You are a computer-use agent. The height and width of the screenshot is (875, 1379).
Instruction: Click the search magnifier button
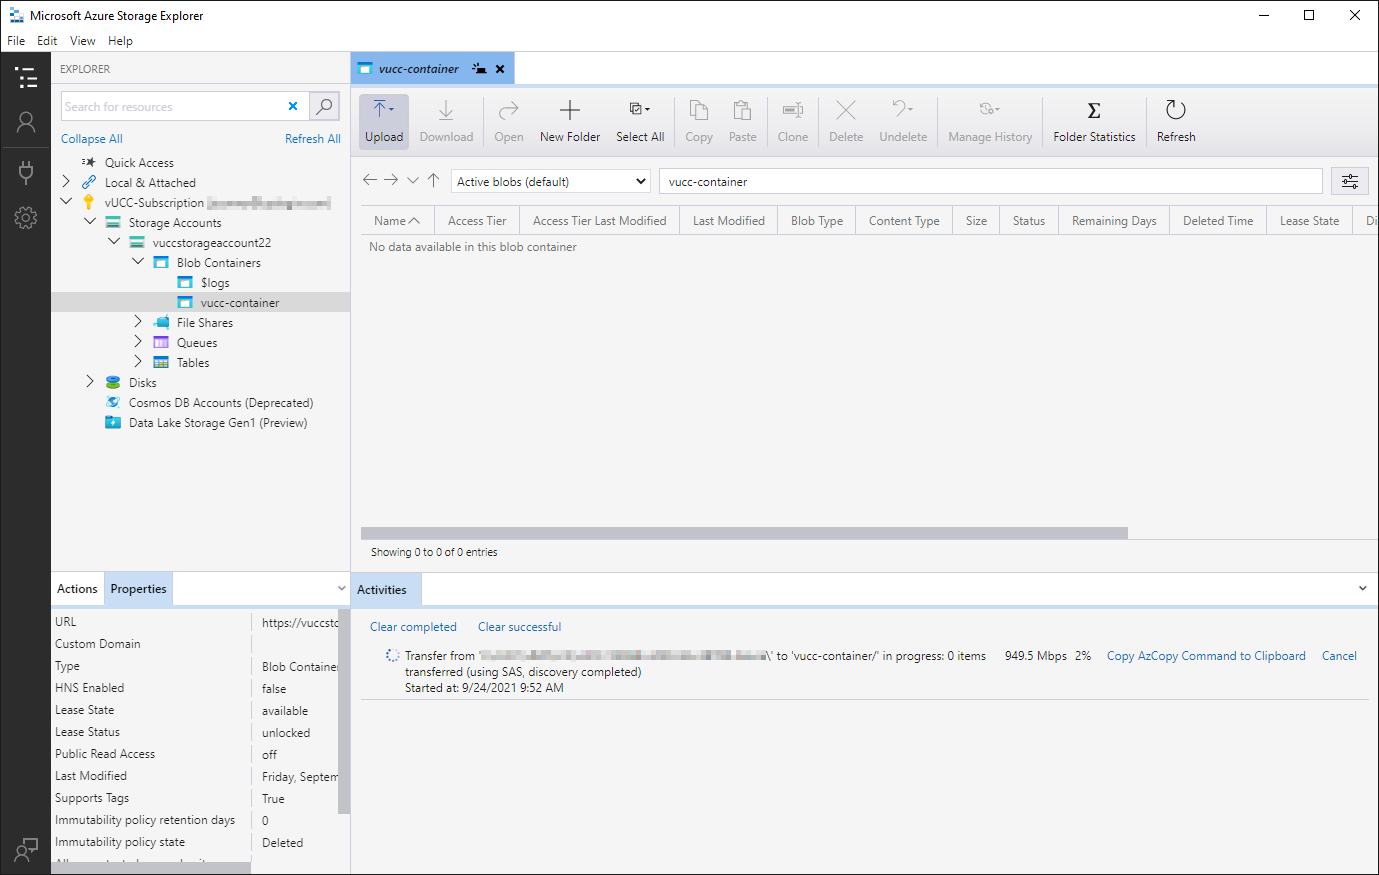coord(325,106)
